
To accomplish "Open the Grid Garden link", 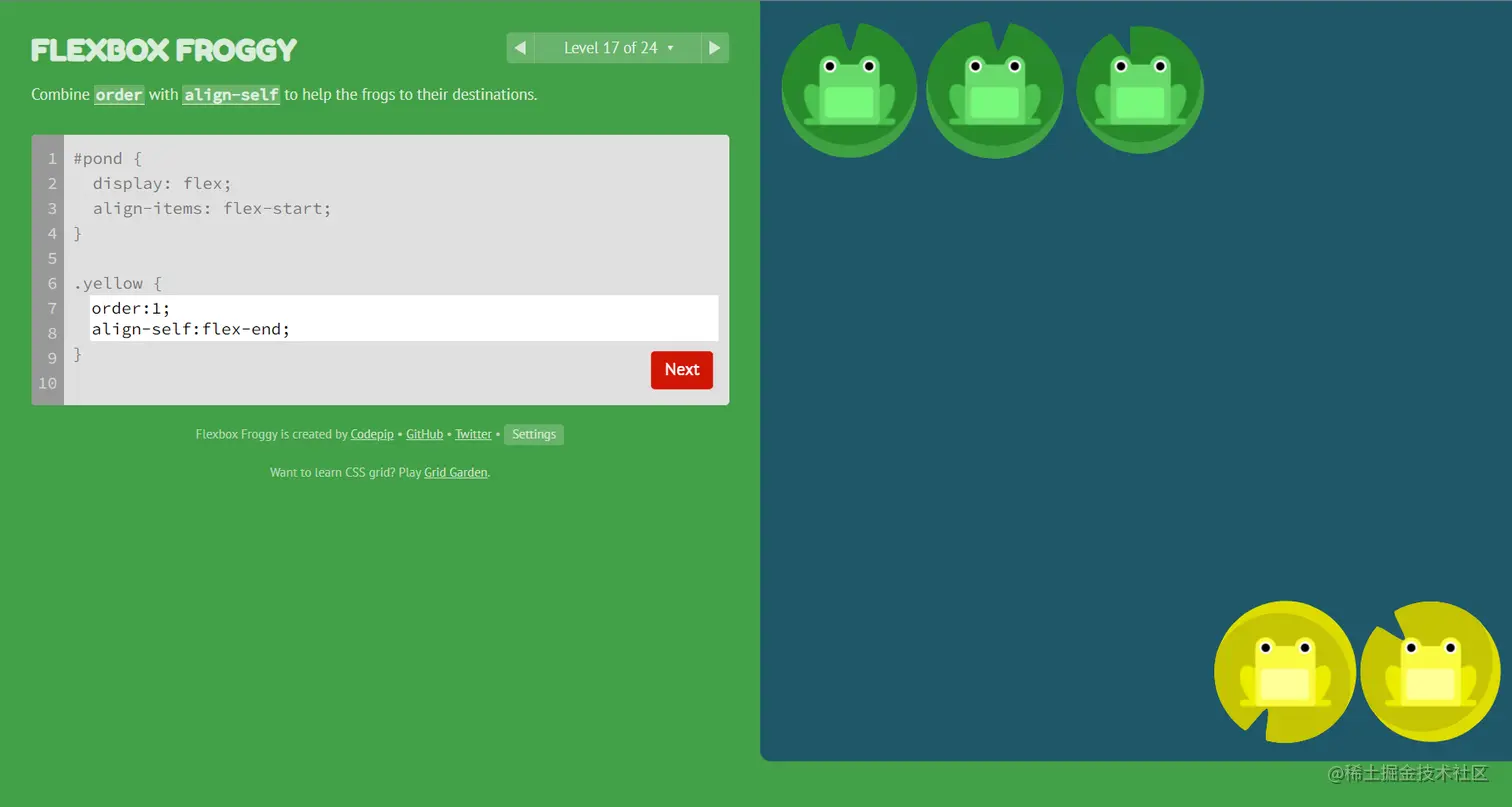I will [x=456, y=472].
